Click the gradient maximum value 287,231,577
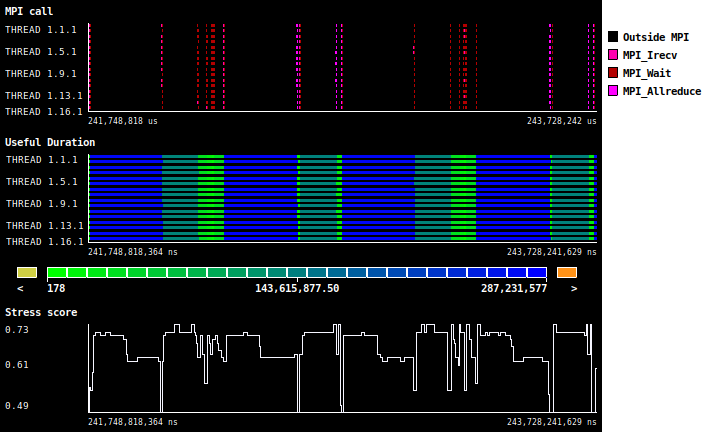702x432 pixels. coord(514,289)
